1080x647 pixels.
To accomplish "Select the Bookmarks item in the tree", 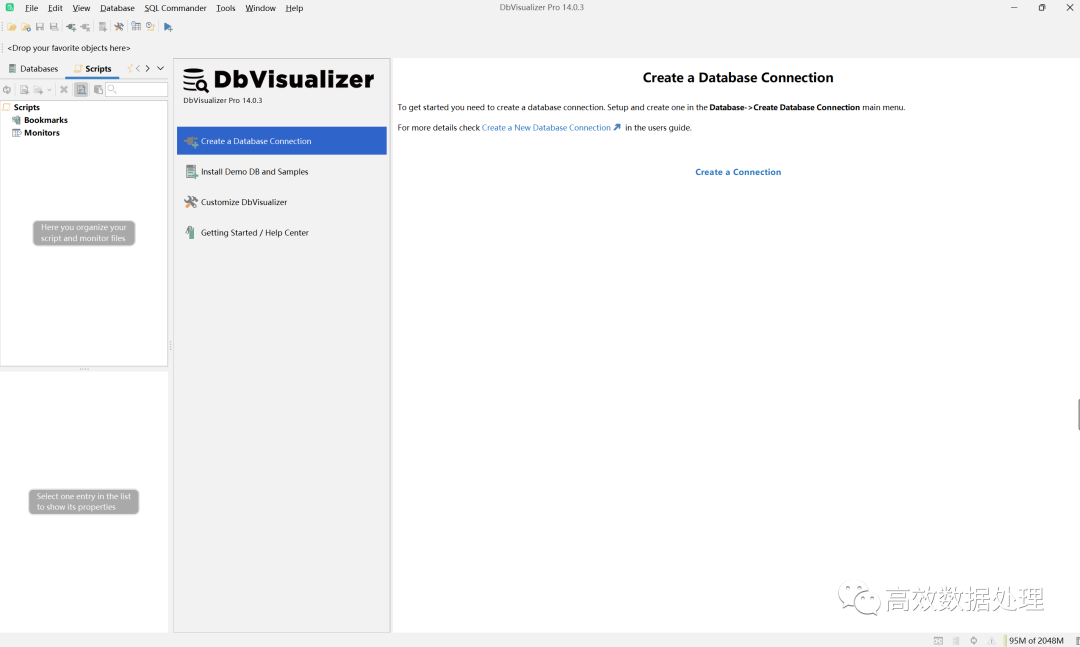I will pyautogui.click(x=46, y=119).
